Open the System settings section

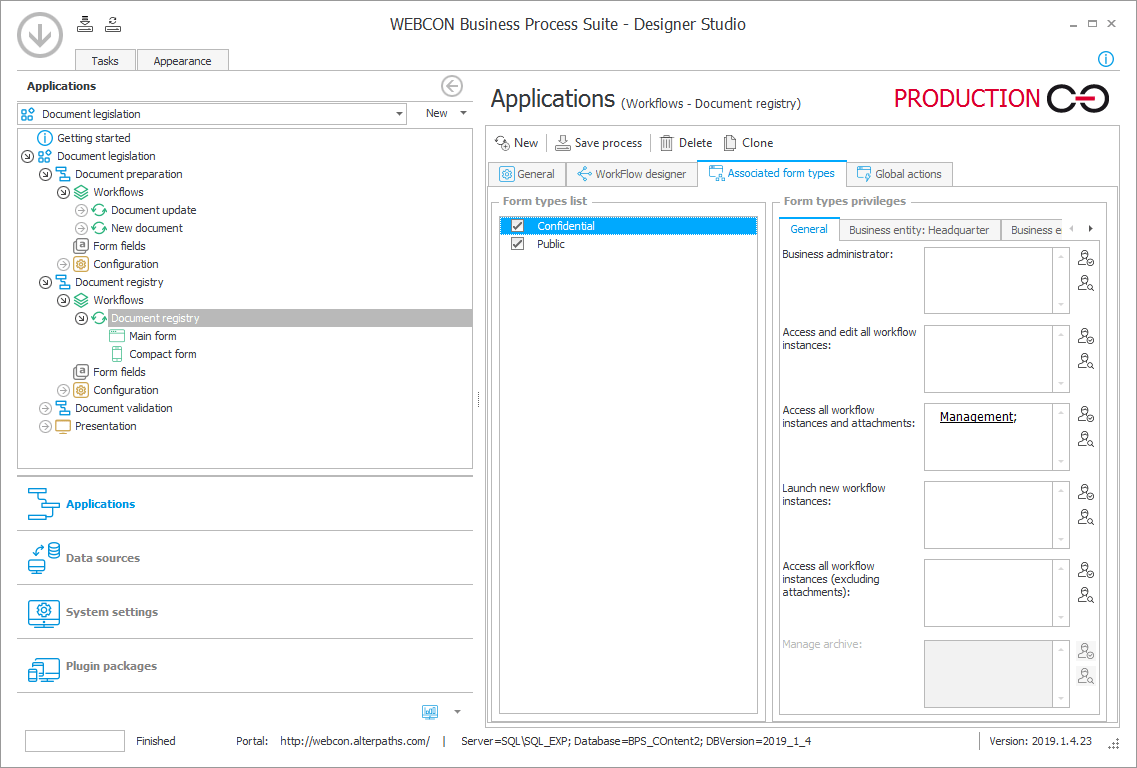pos(244,612)
